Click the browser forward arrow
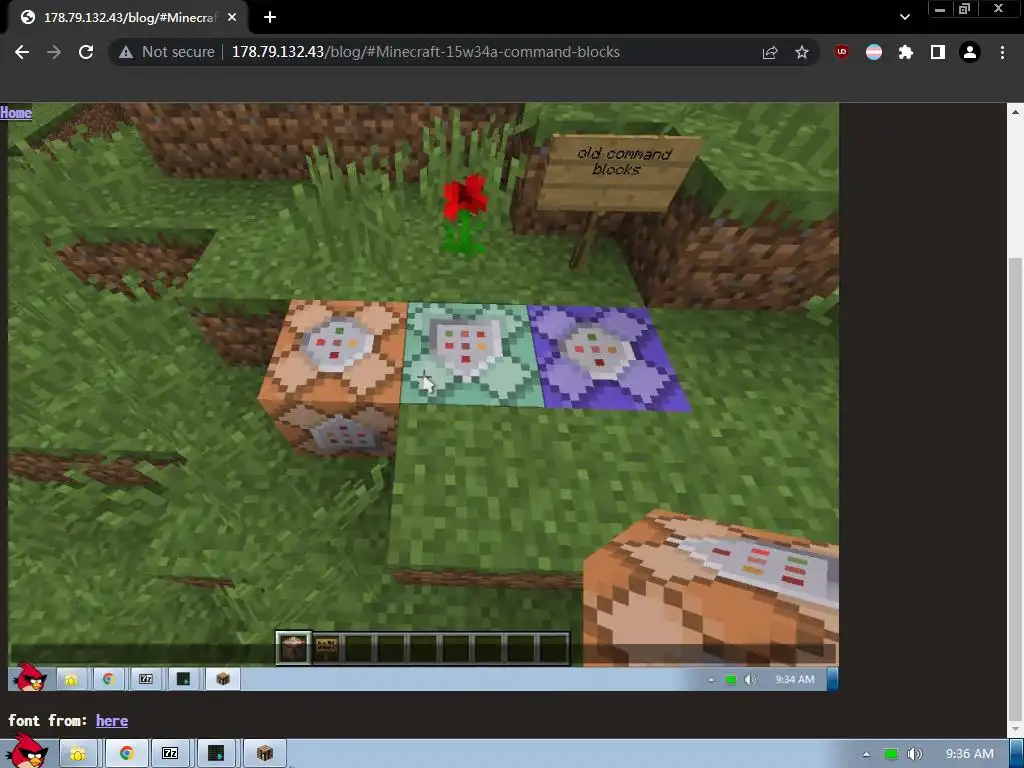This screenshot has width=1024, height=768. (x=54, y=52)
